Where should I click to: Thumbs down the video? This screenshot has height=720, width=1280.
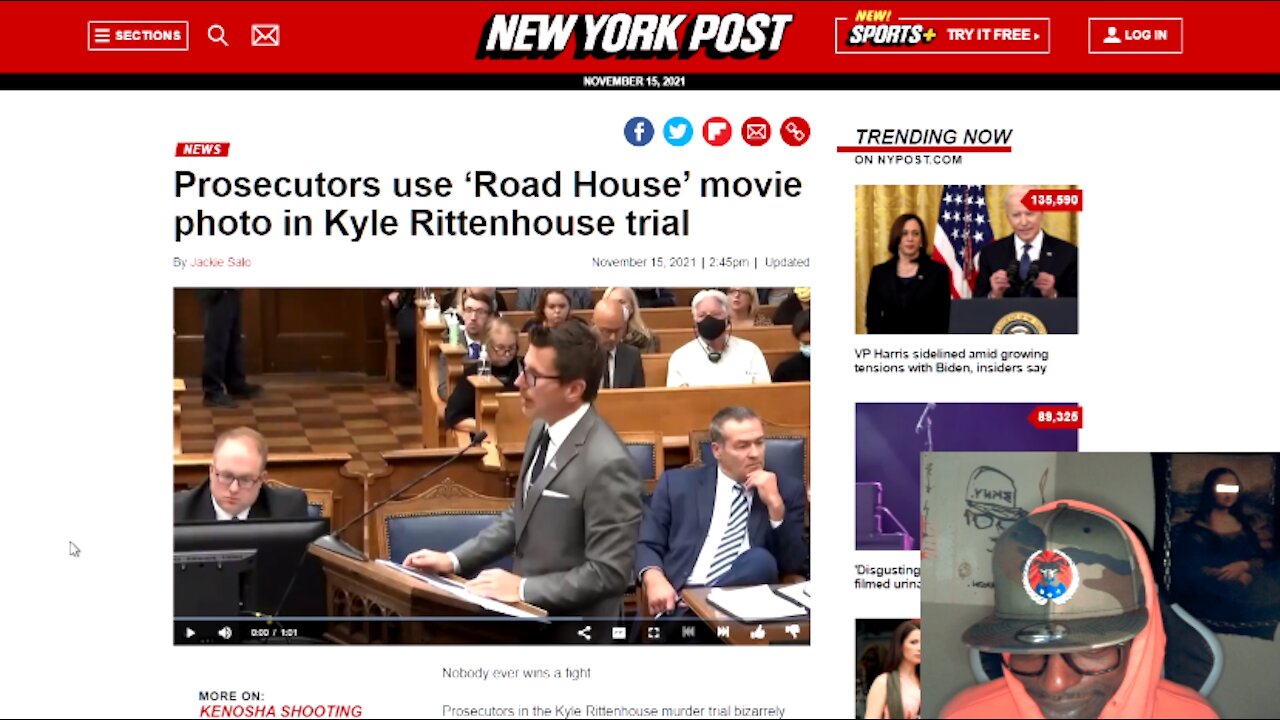tap(792, 632)
